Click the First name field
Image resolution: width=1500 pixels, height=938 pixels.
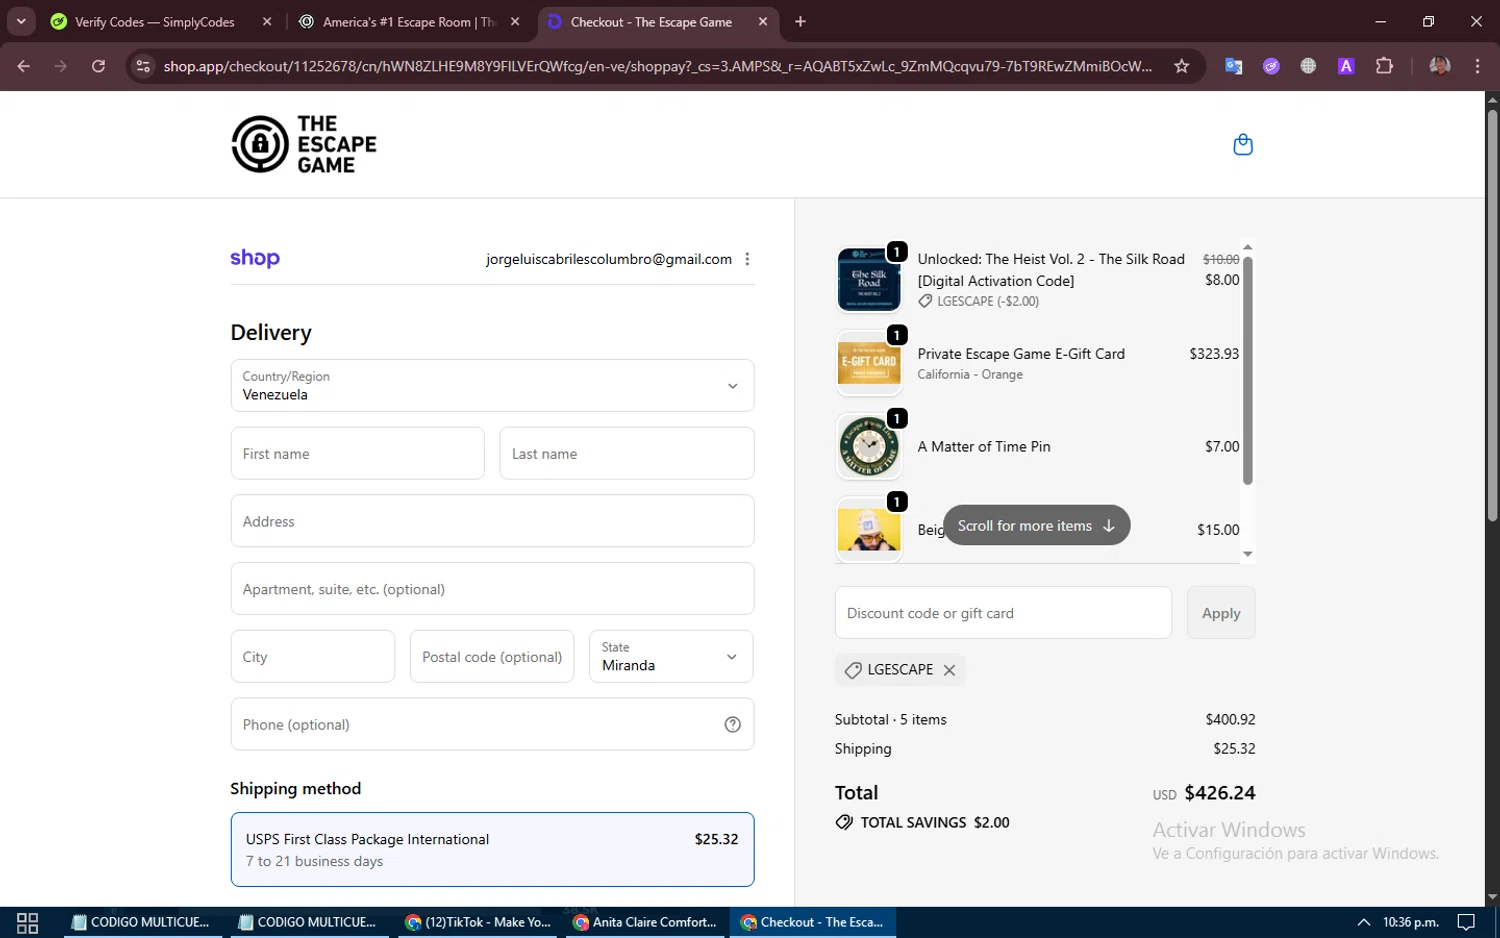click(x=357, y=453)
